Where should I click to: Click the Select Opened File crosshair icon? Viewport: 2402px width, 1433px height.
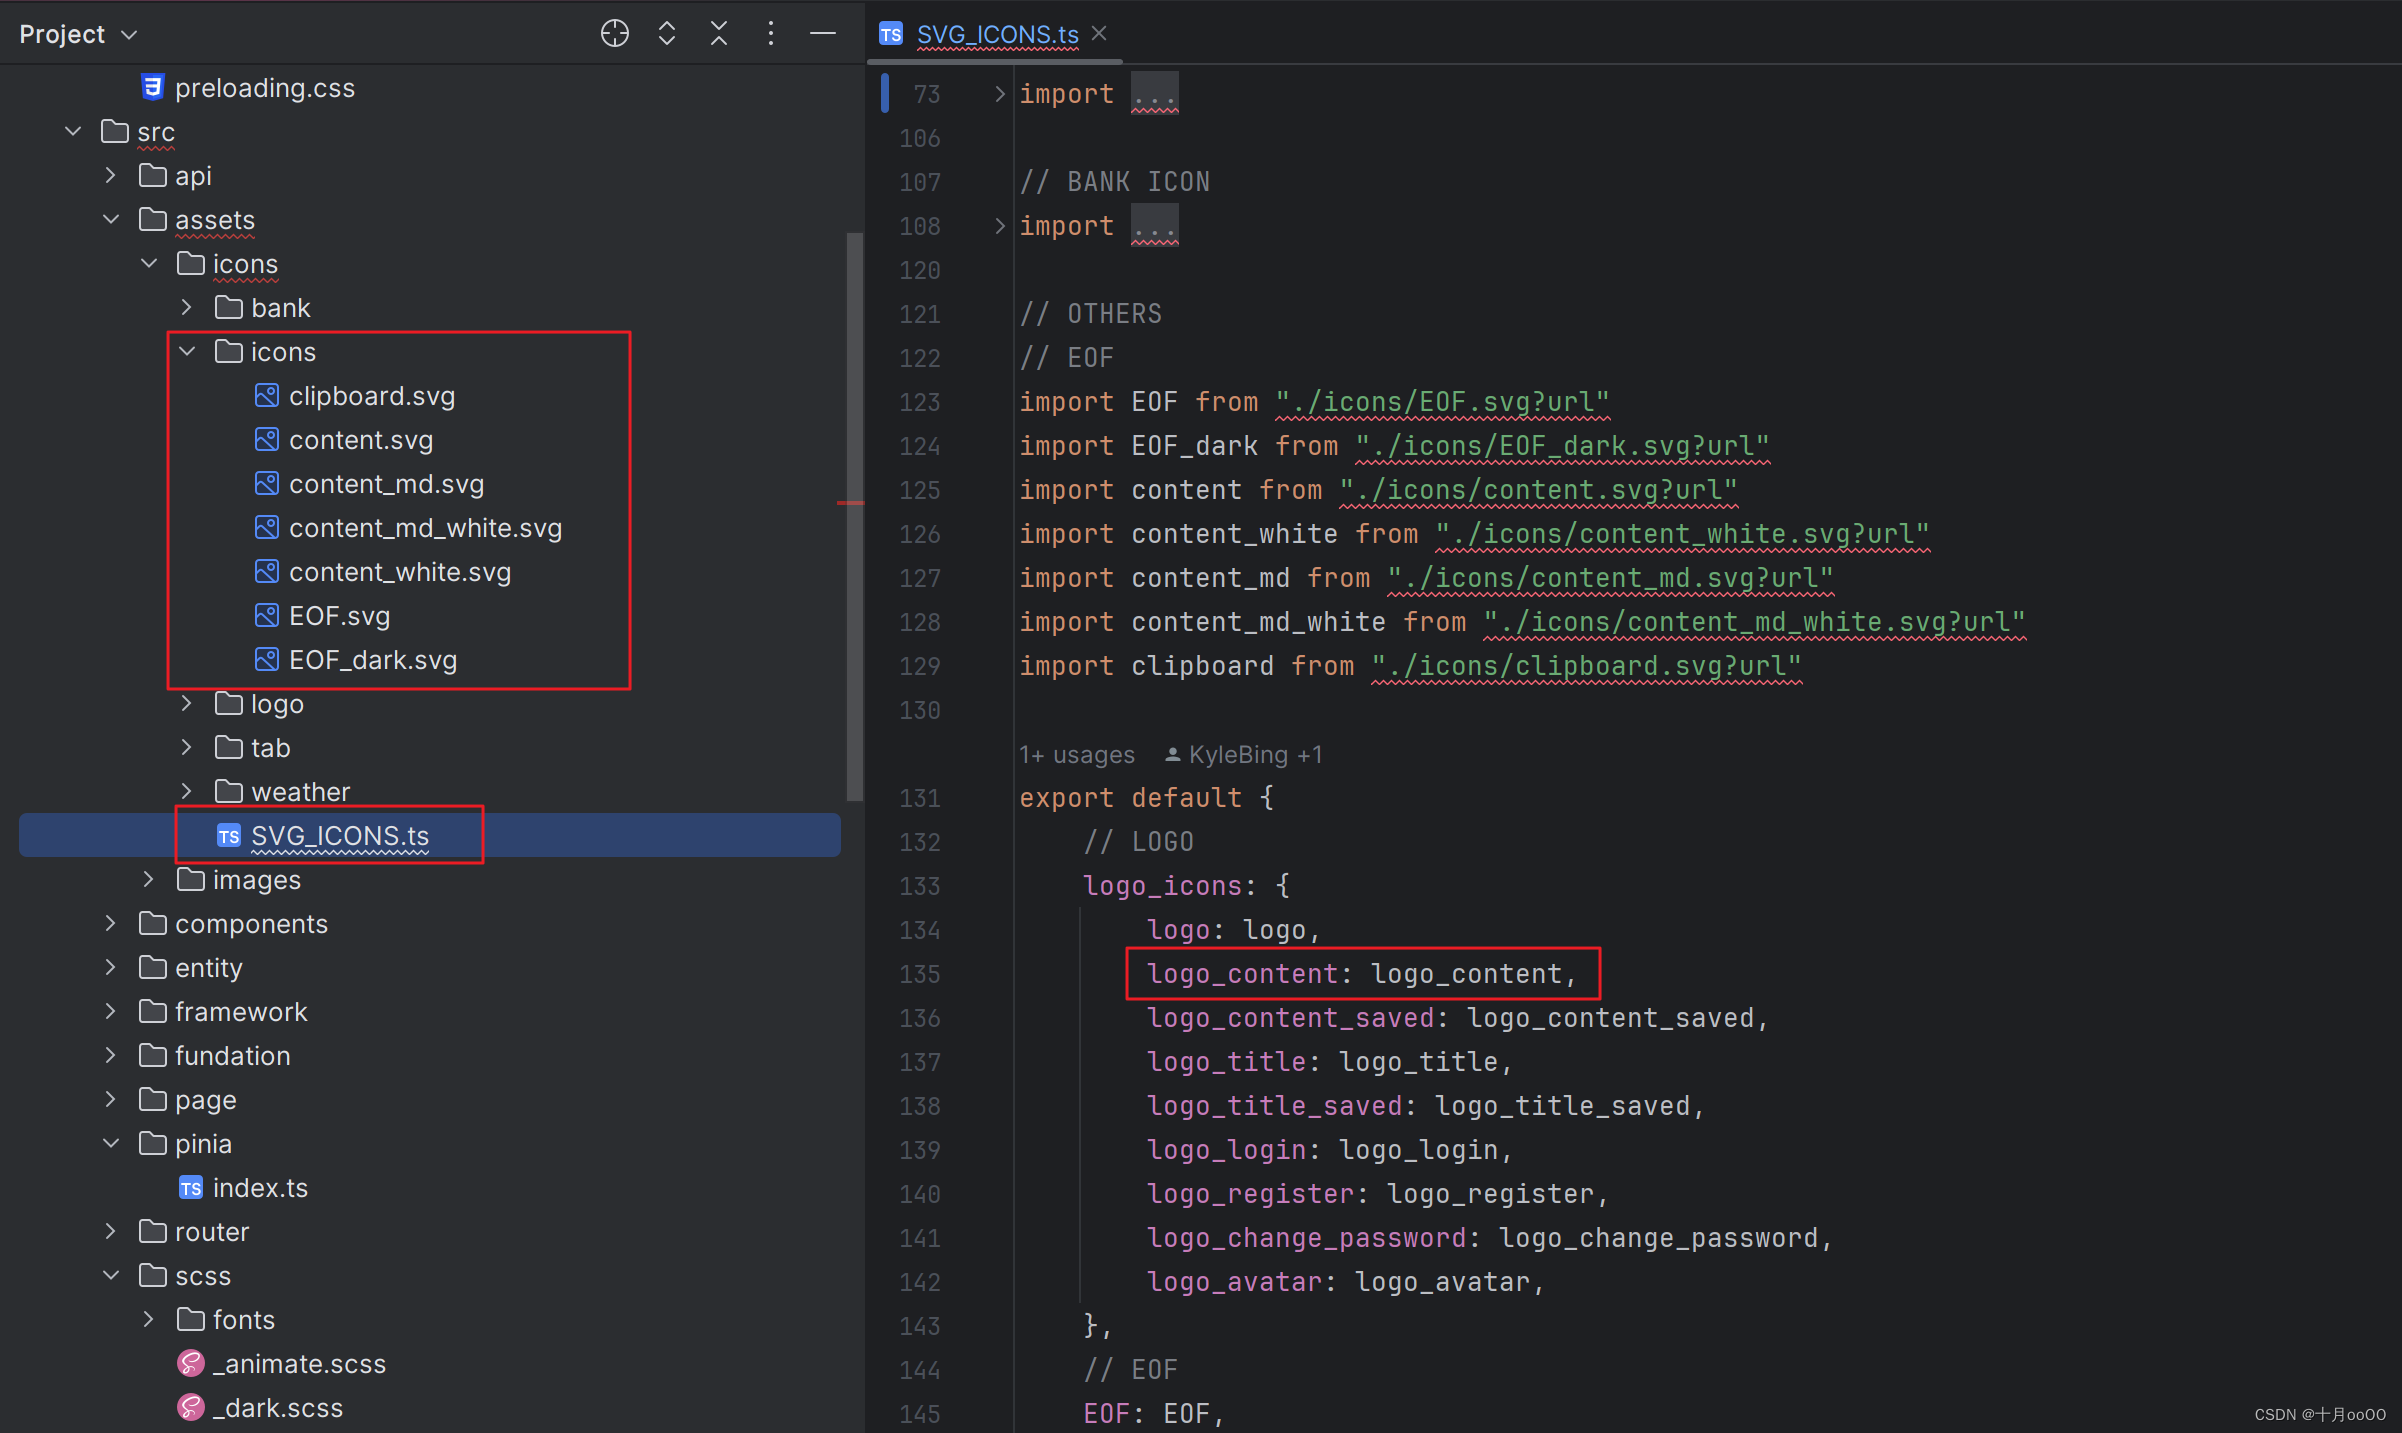(x=614, y=33)
